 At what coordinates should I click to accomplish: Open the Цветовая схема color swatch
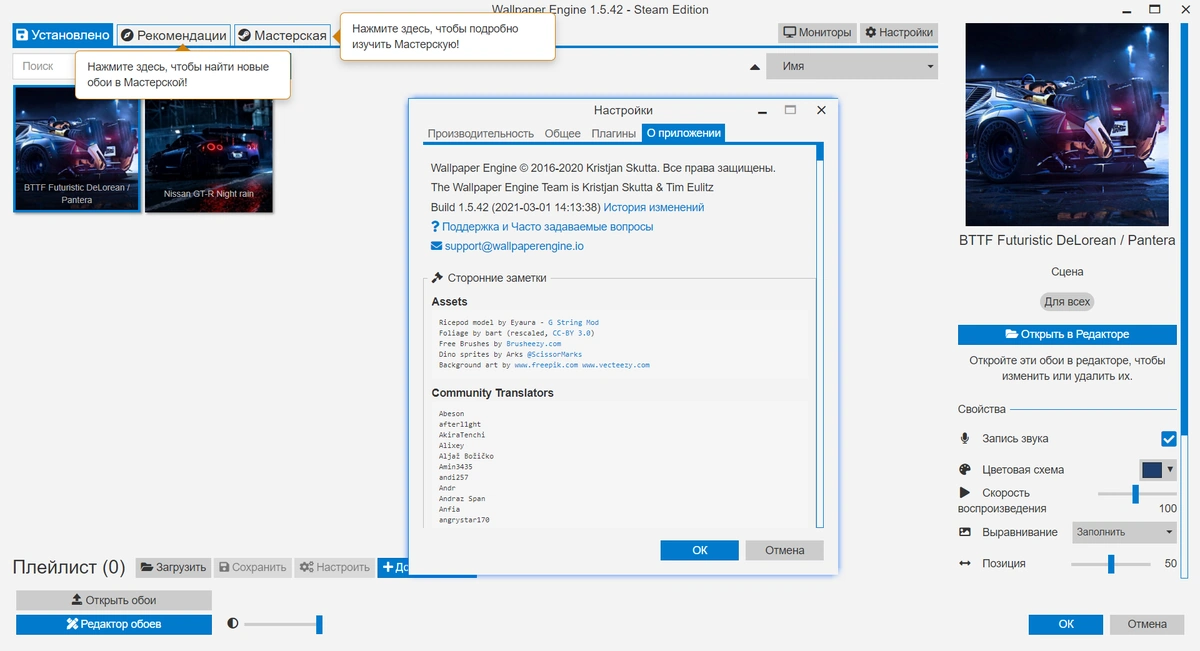pos(1158,469)
